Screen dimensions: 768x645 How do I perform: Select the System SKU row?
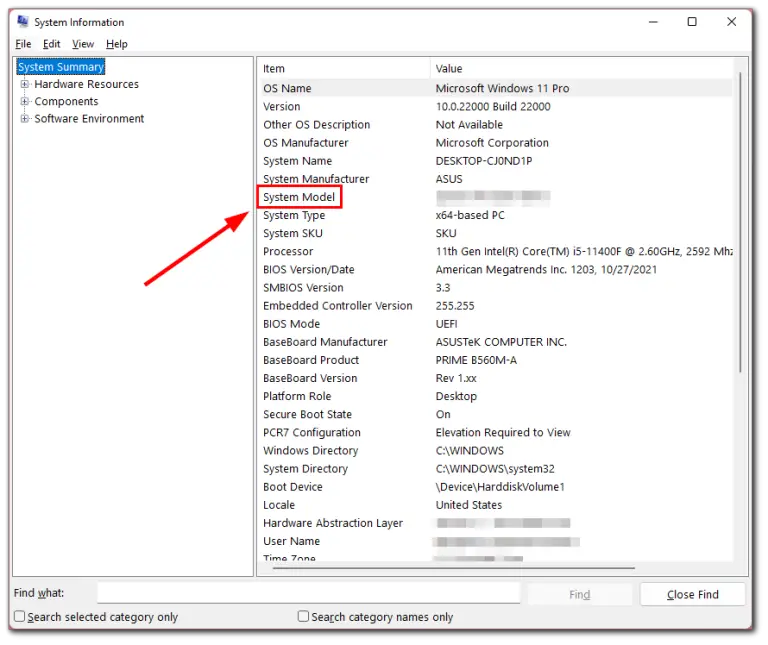(496, 233)
